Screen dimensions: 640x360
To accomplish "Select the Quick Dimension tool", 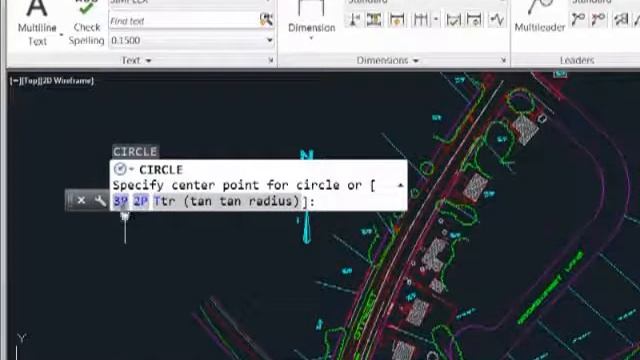I will (x=397, y=19).
